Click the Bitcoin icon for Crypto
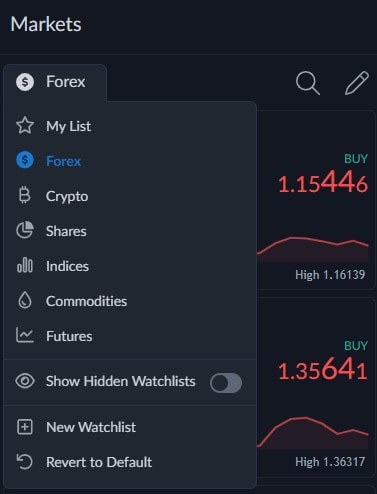 click(25, 196)
